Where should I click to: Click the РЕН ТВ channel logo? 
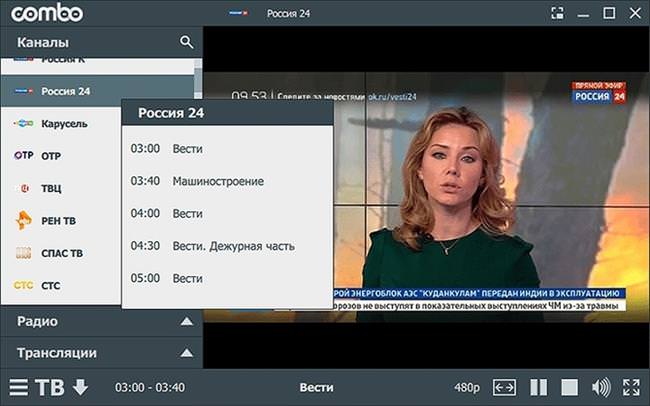(23, 220)
